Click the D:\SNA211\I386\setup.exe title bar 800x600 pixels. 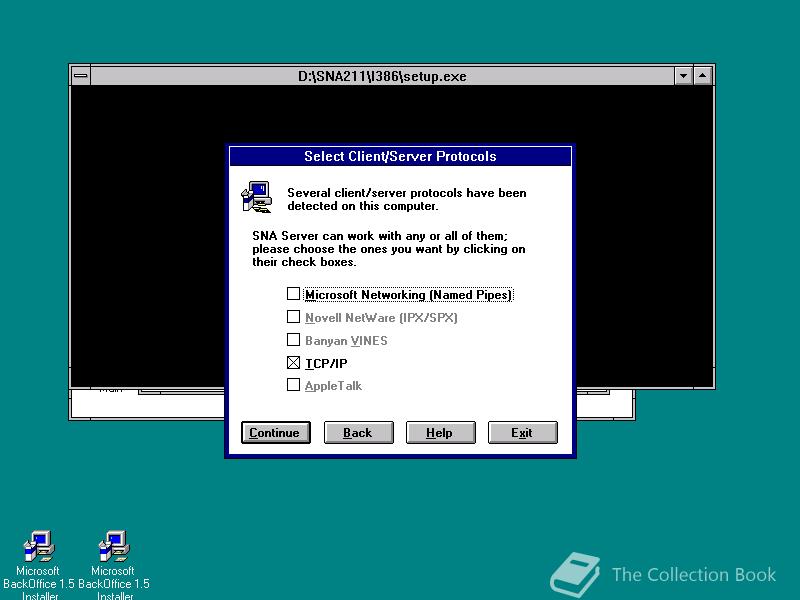pos(382,76)
